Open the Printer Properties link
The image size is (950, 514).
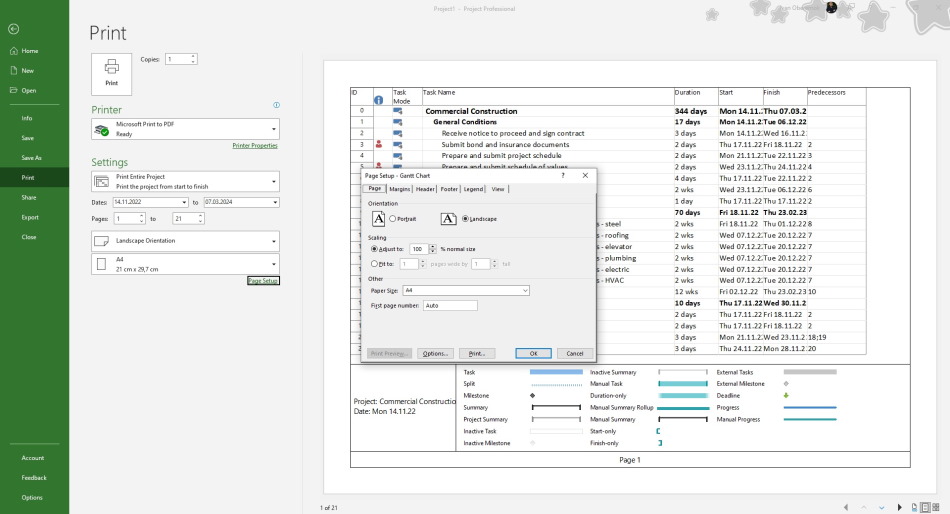click(x=254, y=145)
